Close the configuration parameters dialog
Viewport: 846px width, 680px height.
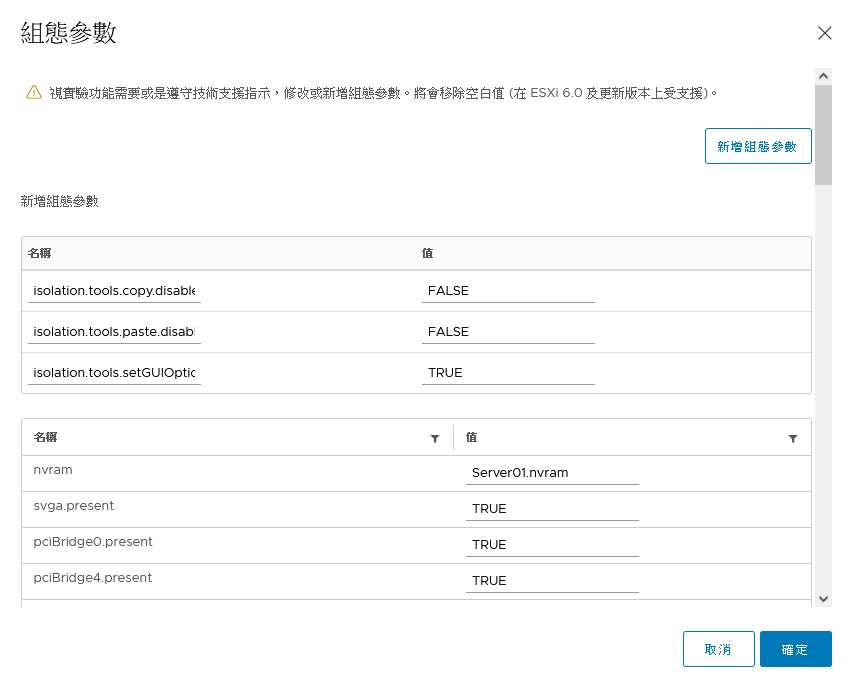pyautogui.click(x=824, y=33)
